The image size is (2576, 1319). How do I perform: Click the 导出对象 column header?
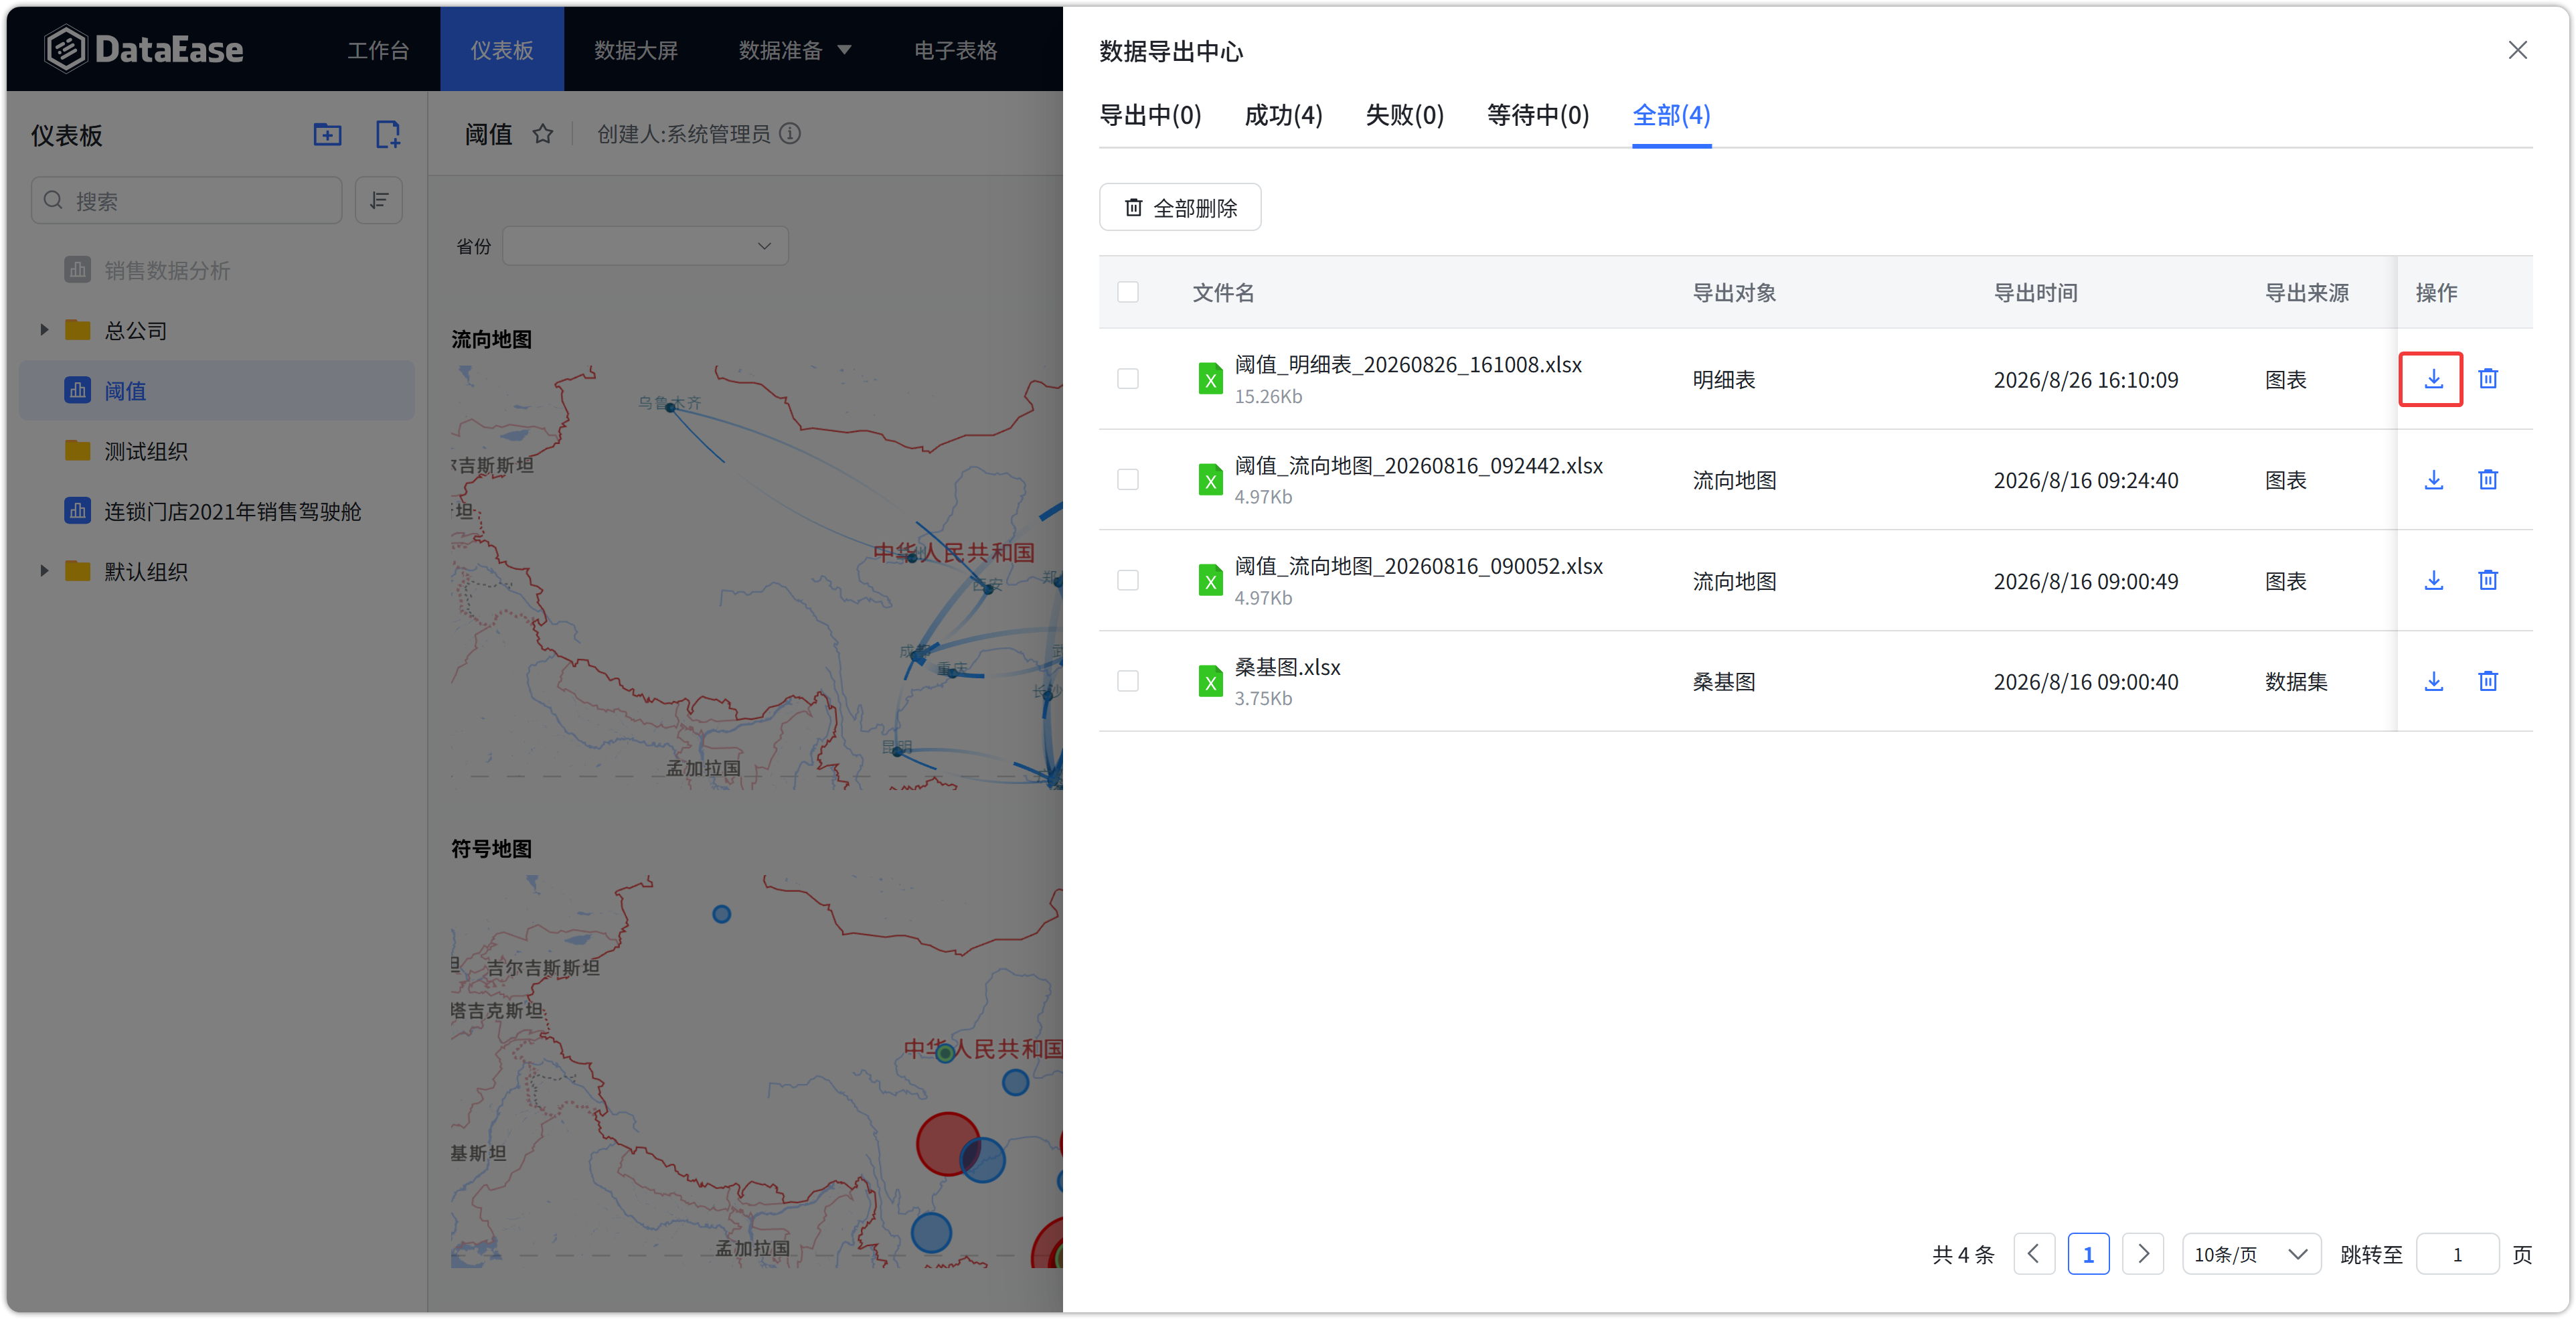pos(1734,292)
